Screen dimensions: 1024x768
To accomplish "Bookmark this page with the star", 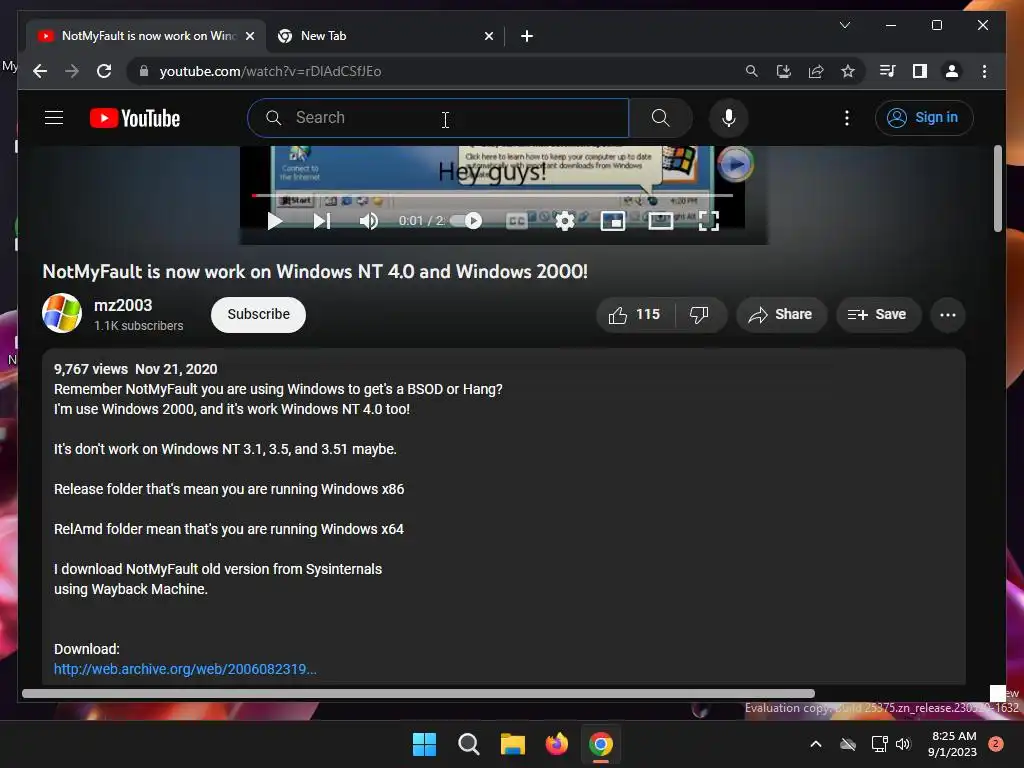I will click(x=848, y=71).
